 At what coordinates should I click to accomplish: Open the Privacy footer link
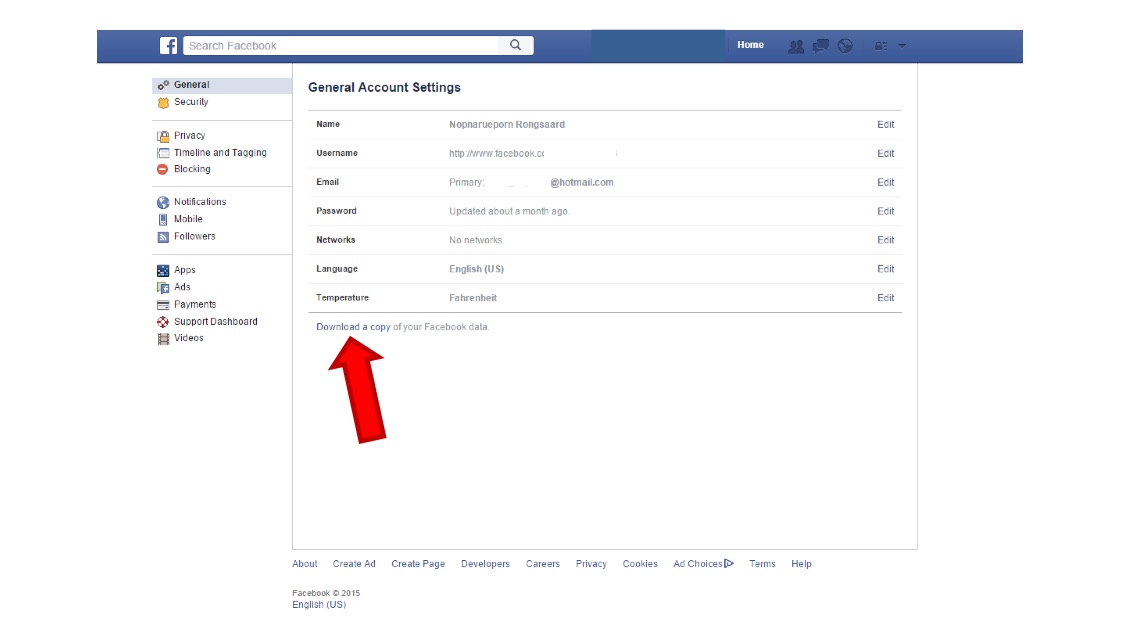[x=591, y=564]
